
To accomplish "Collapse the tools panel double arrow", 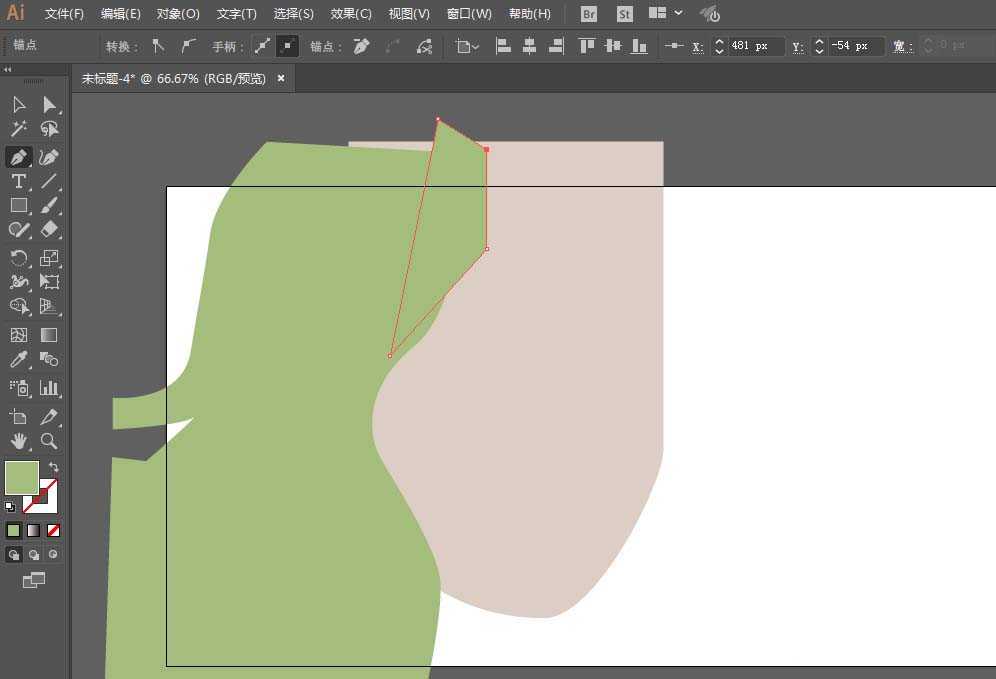I will tap(7, 70).
